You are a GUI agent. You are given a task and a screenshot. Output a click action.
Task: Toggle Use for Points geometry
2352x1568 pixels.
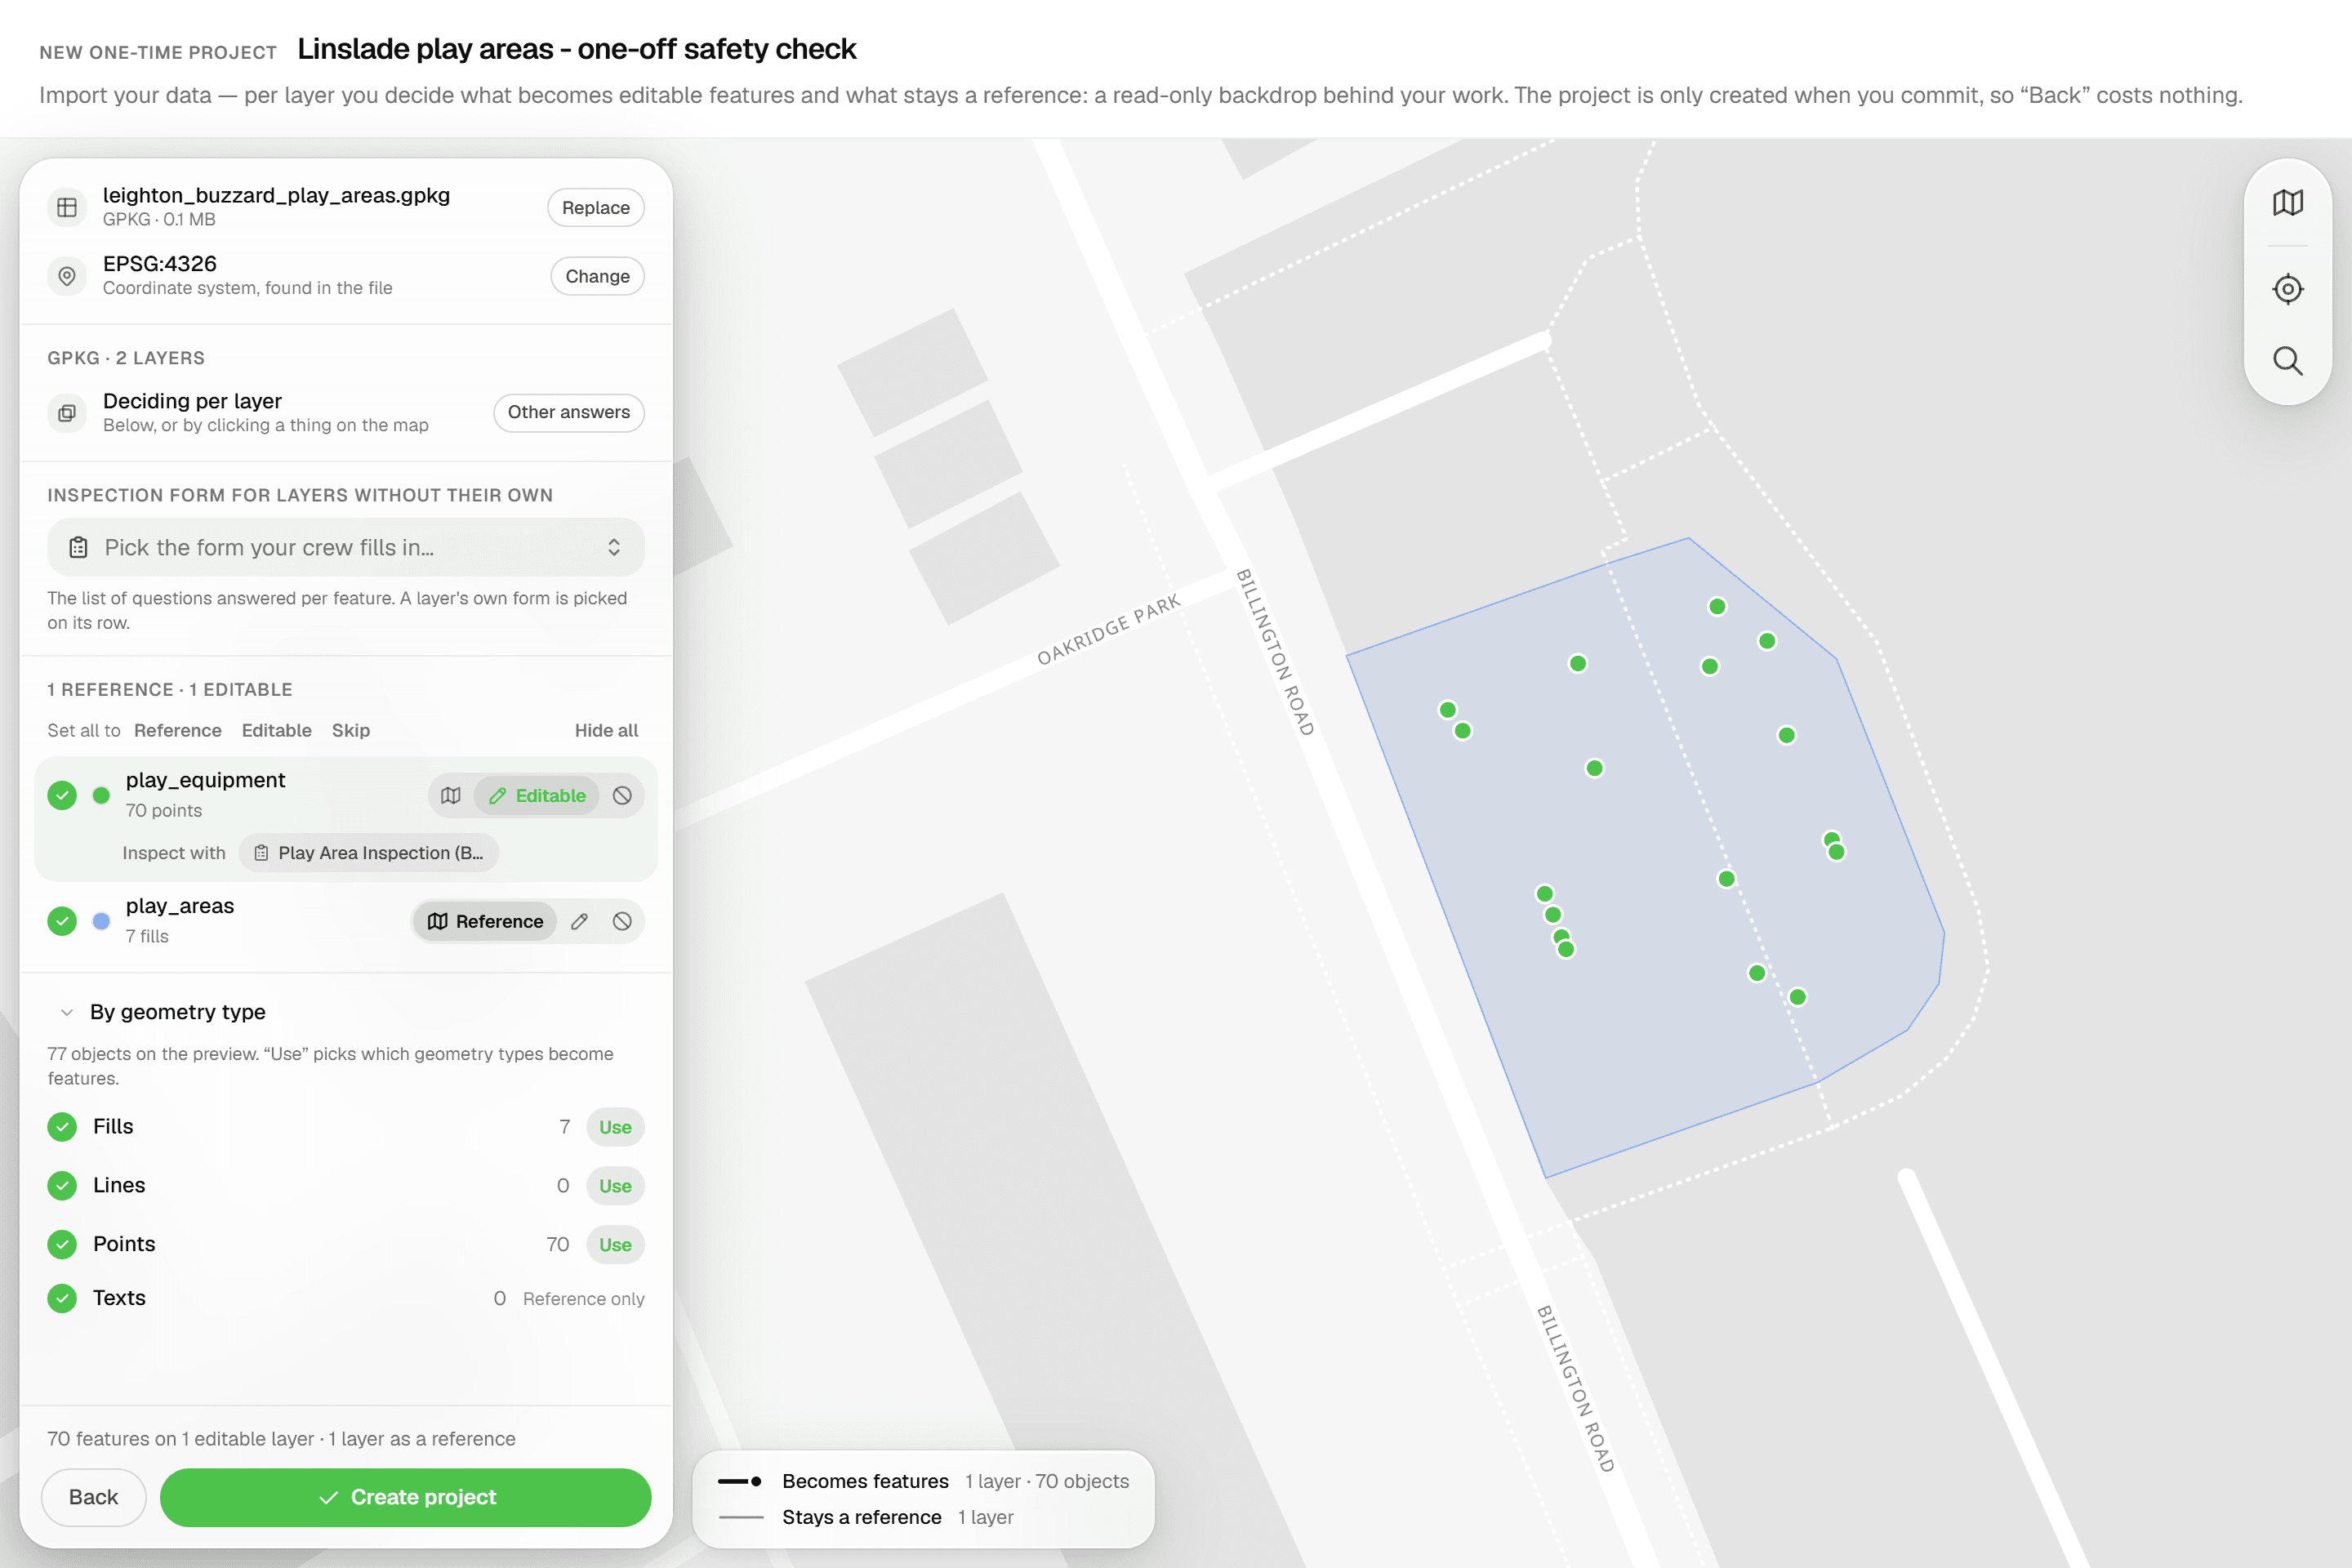coord(615,1245)
